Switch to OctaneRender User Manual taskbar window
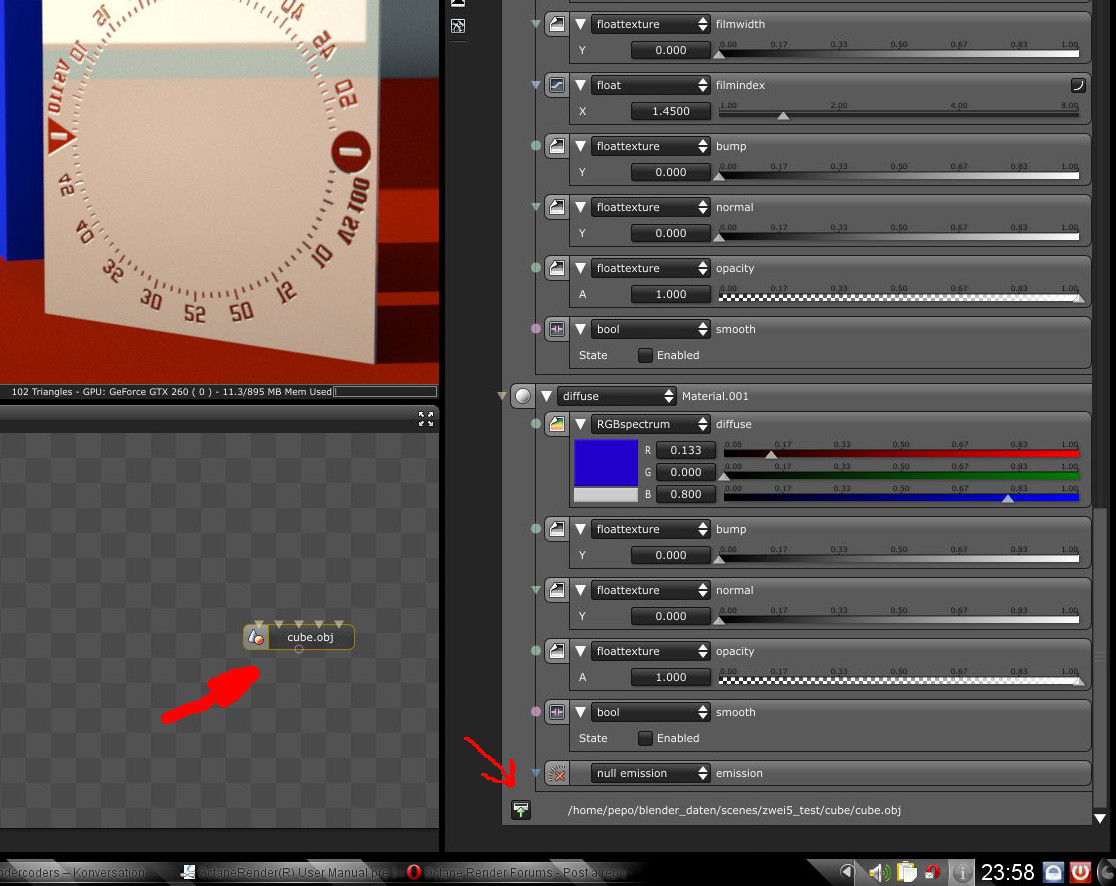This screenshot has width=1116, height=886. tap(286, 872)
